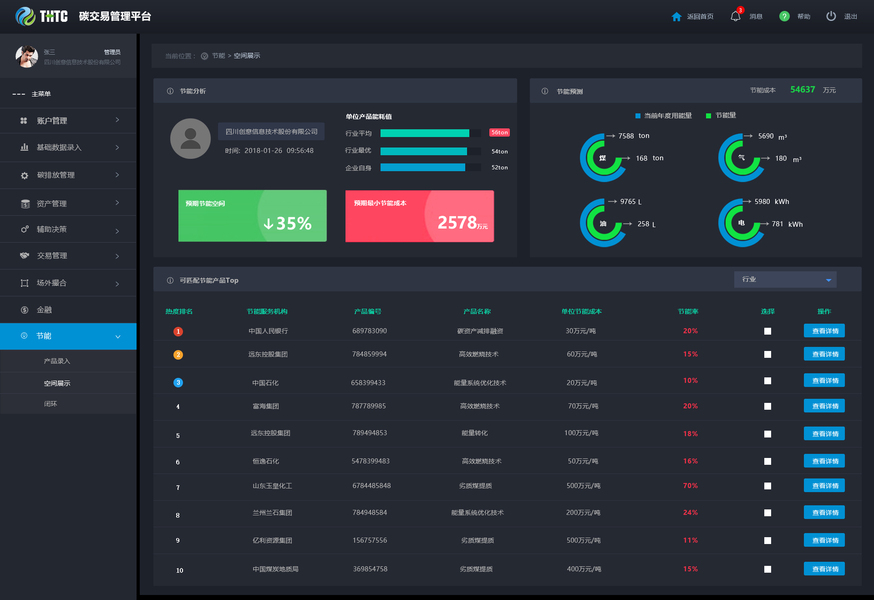
Task: Click the red 预期最小节能成本 2578 card
Action: tap(420, 216)
